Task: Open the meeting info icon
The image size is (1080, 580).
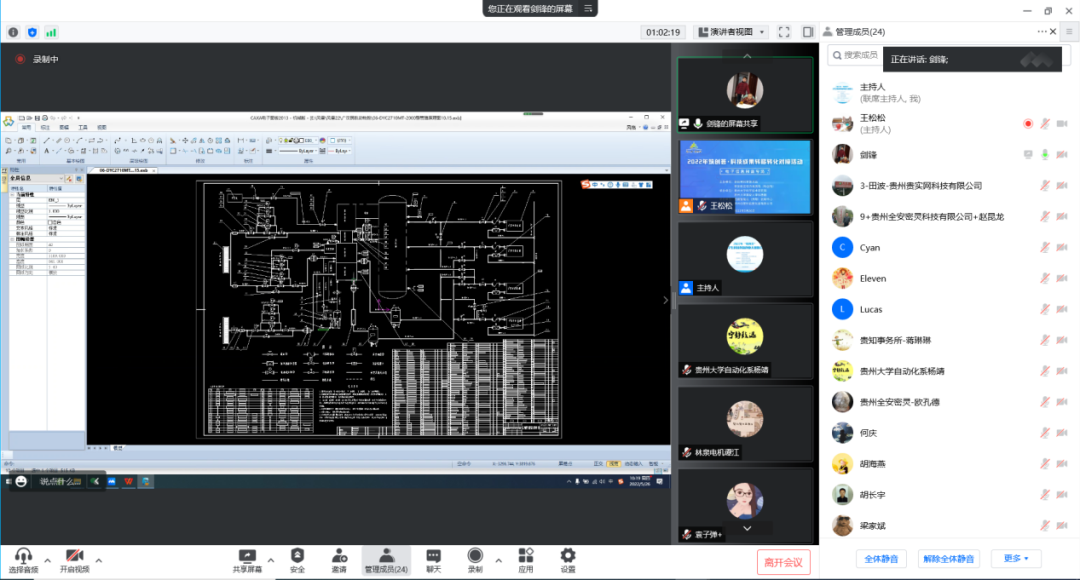Action: click(14, 32)
